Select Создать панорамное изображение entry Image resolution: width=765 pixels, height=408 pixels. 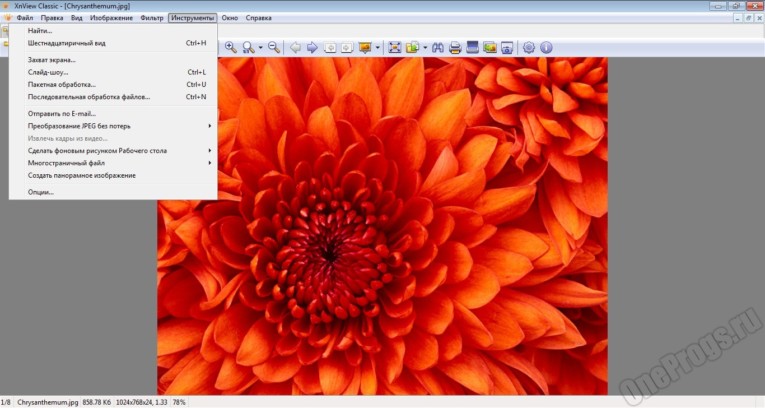(x=113, y=175)
